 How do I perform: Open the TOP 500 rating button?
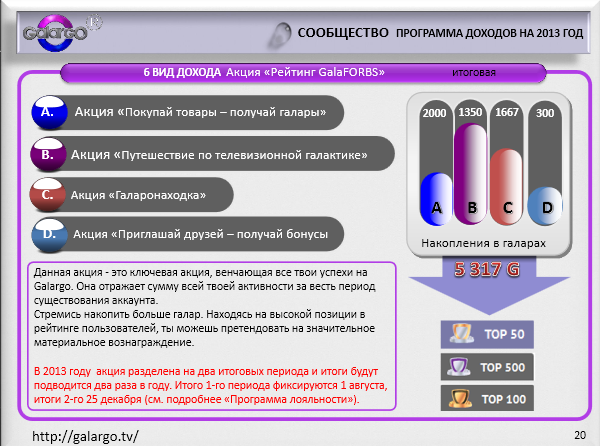[x=487, y=367]
